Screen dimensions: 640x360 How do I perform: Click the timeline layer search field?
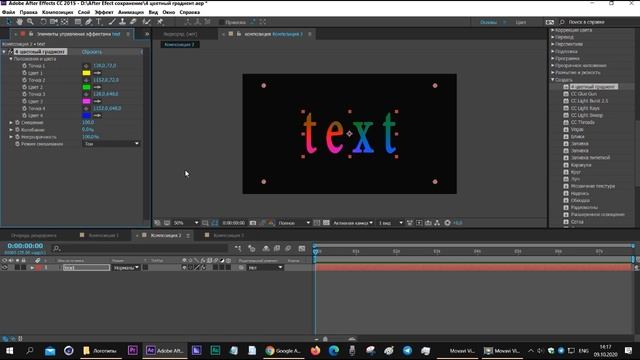[x=141, y=248]
